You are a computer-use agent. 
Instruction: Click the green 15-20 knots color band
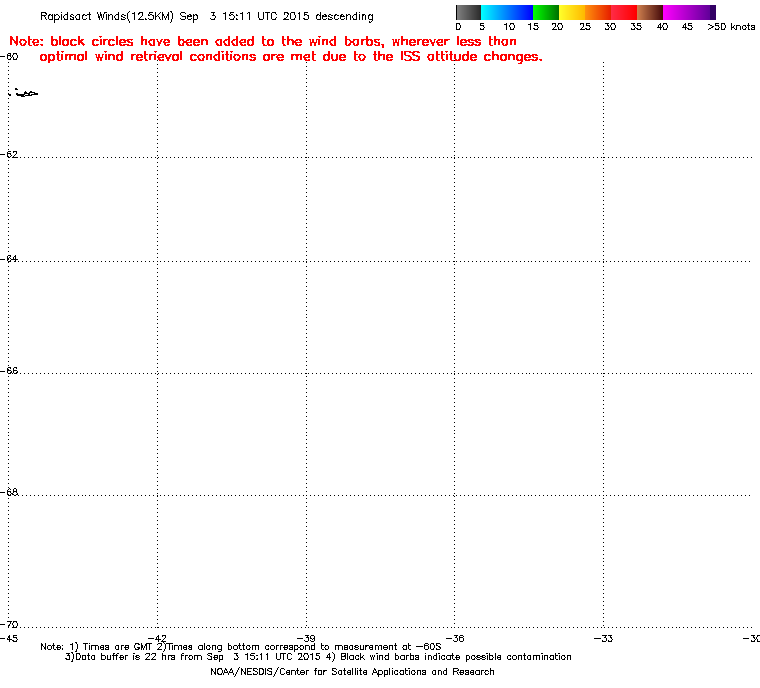pos(546,12)
